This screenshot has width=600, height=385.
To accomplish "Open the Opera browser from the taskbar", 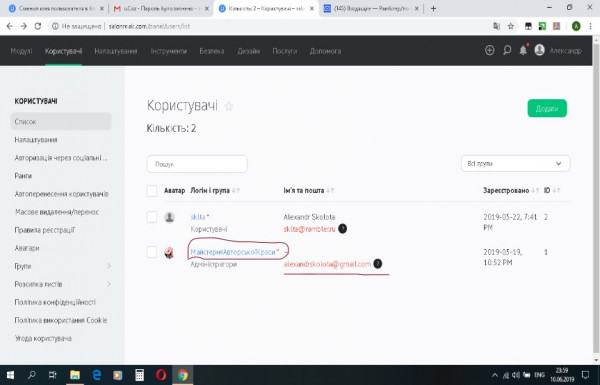I will (161, 375).
